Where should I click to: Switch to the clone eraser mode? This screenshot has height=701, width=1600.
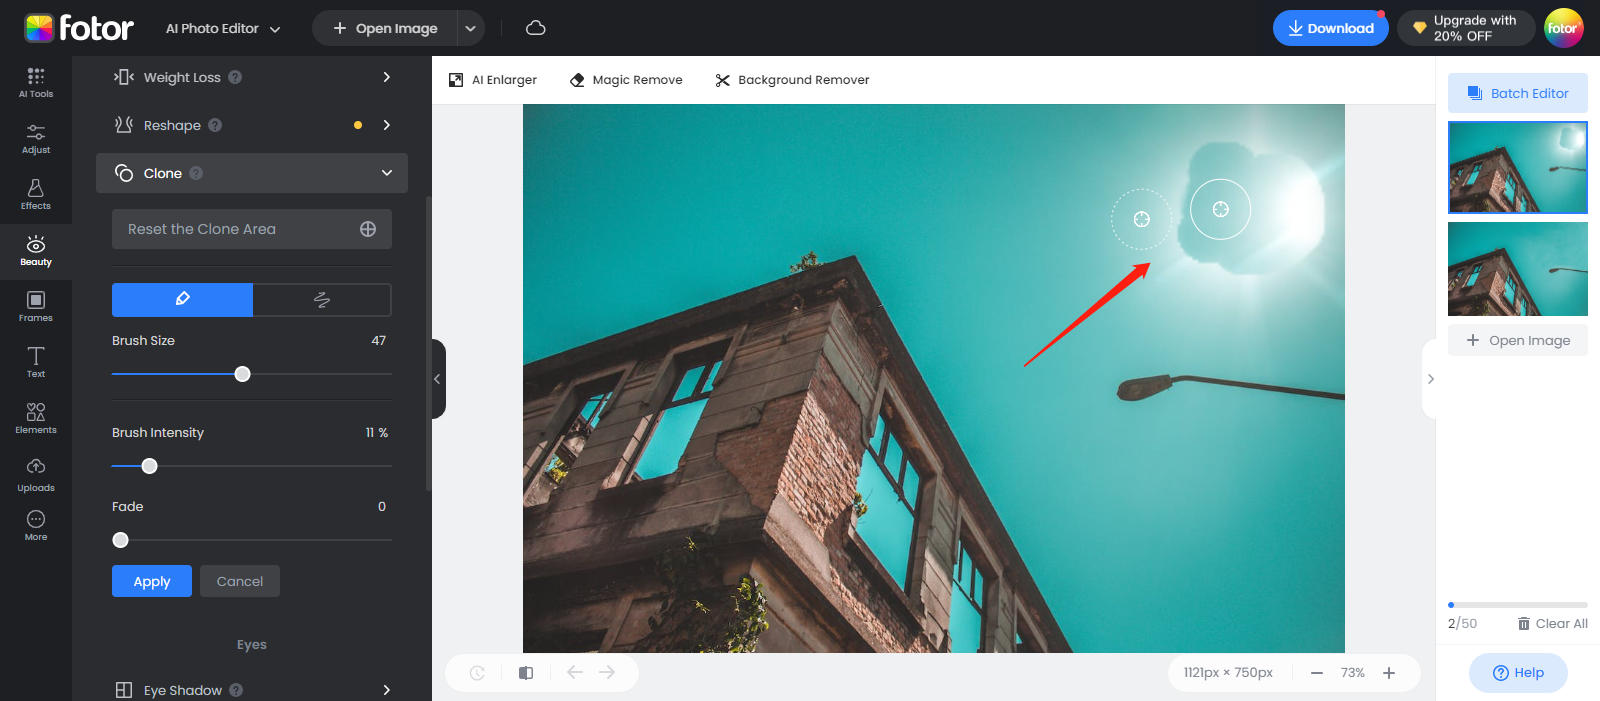(x=321, y=299)
